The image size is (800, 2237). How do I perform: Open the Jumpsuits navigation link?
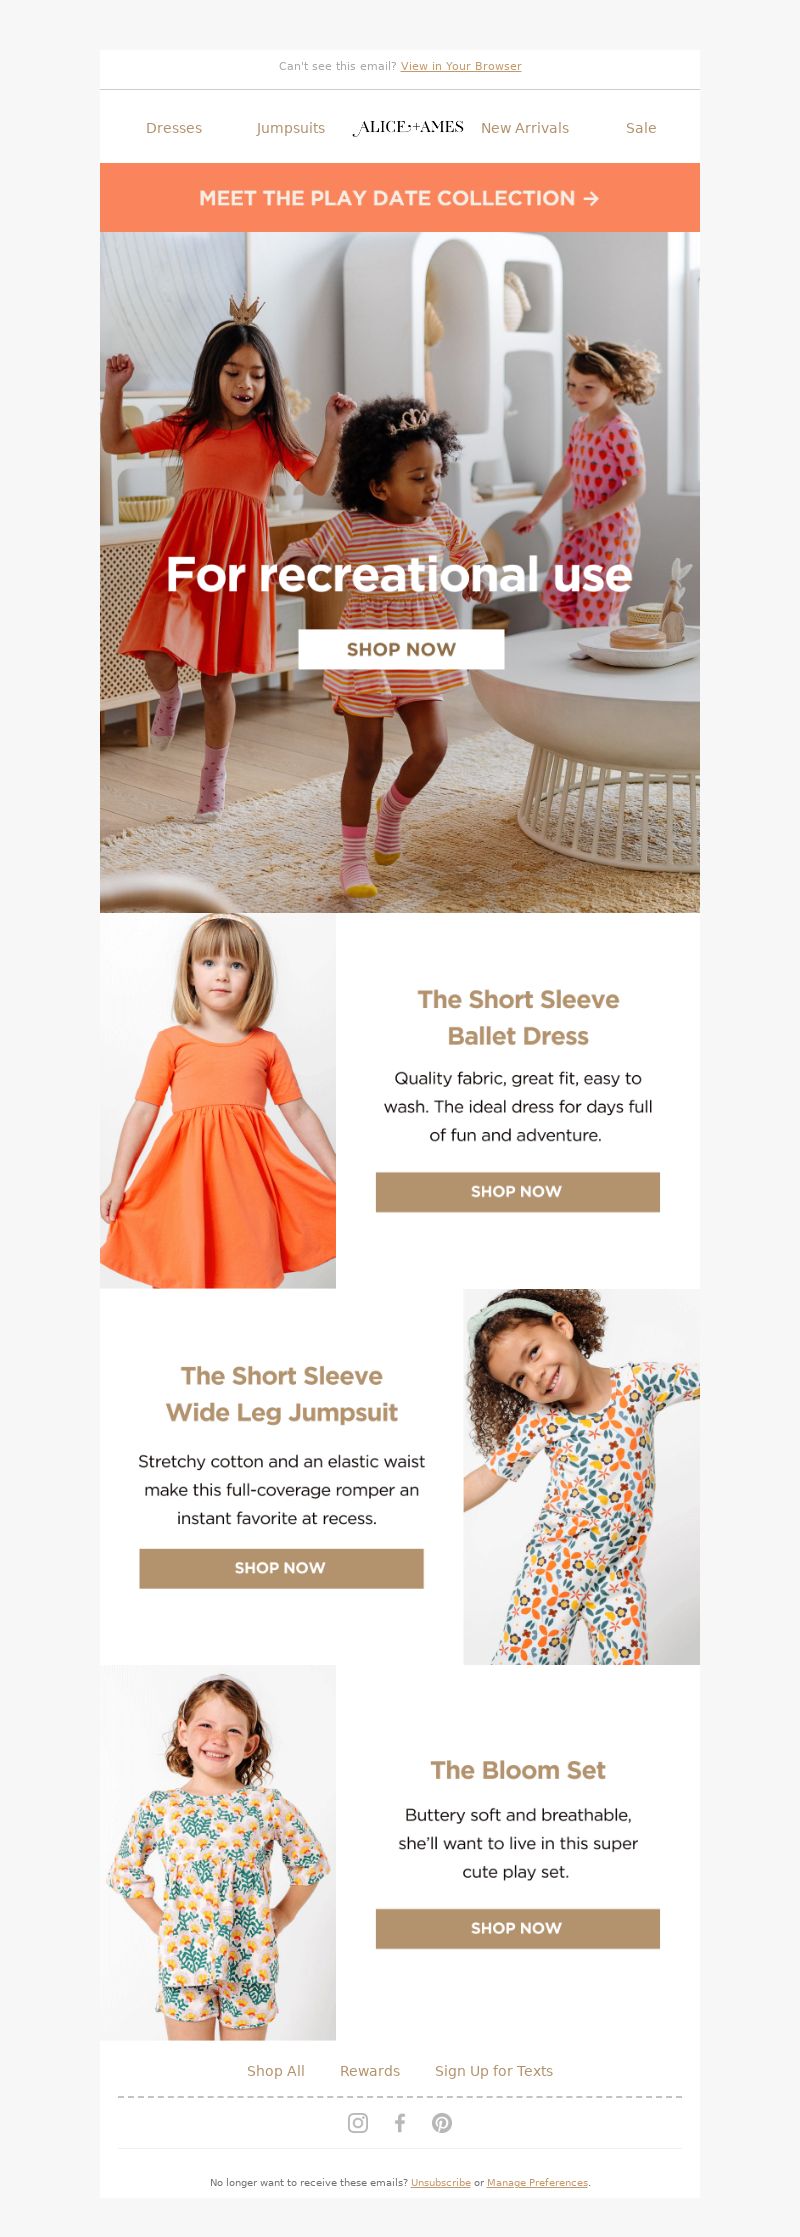click(x=291, y=128)
